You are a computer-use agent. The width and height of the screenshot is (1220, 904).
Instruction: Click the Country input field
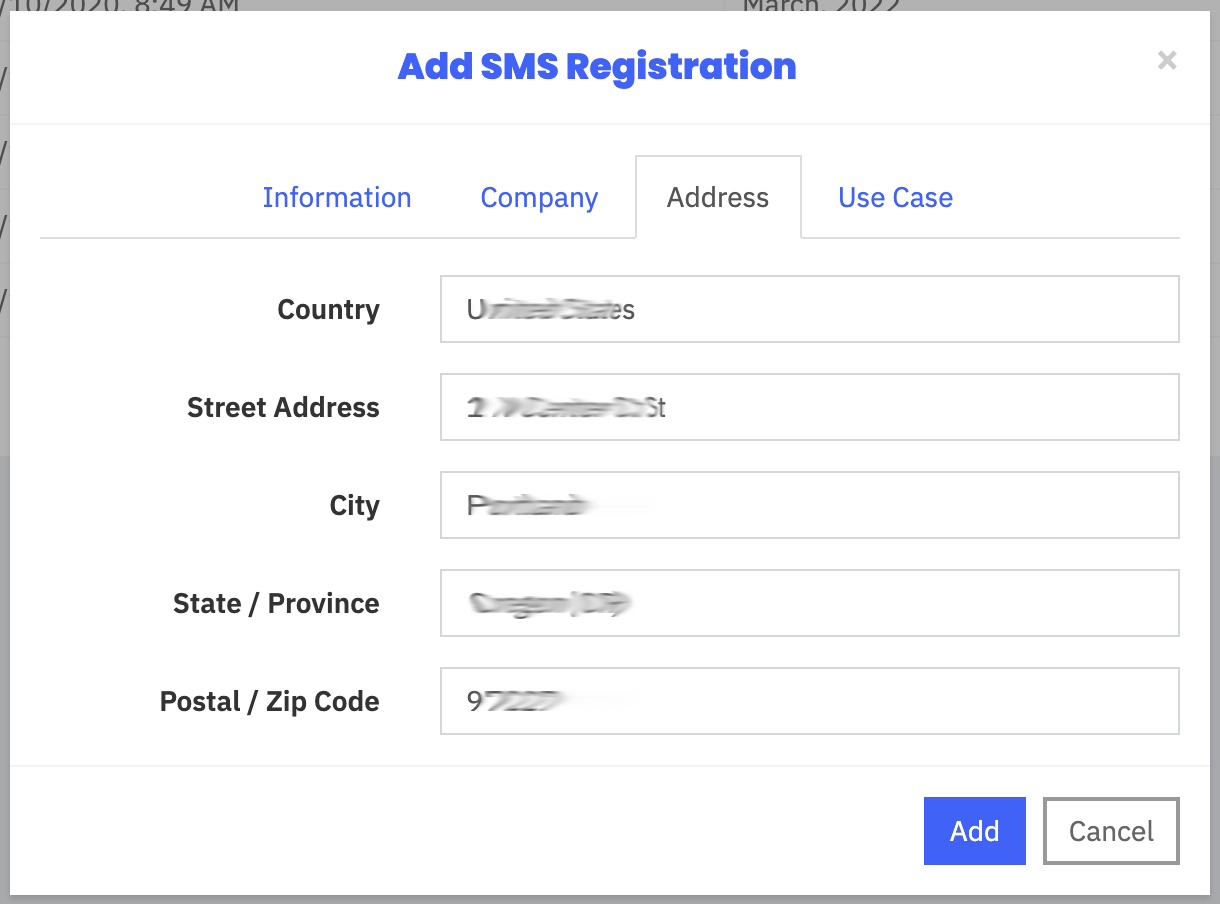[x=810, y=309]
